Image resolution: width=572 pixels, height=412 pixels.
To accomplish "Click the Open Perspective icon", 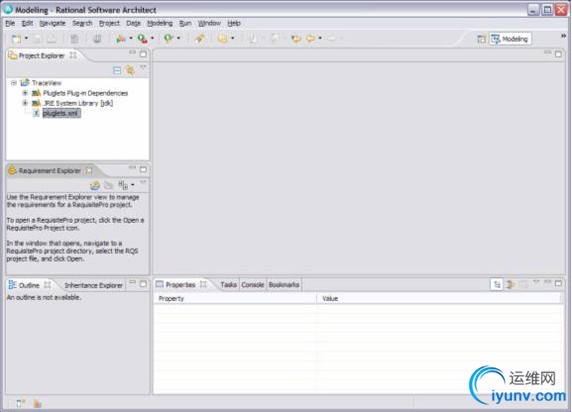I will [x=482, y=39].
